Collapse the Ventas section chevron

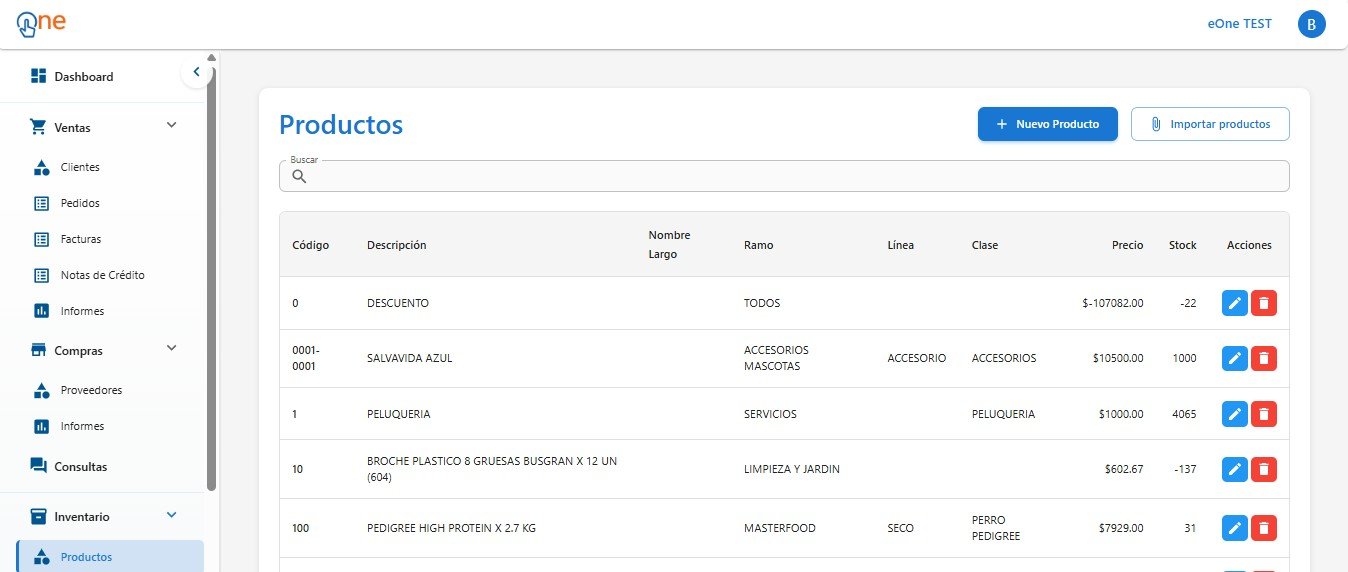click(x=171, y=125)
